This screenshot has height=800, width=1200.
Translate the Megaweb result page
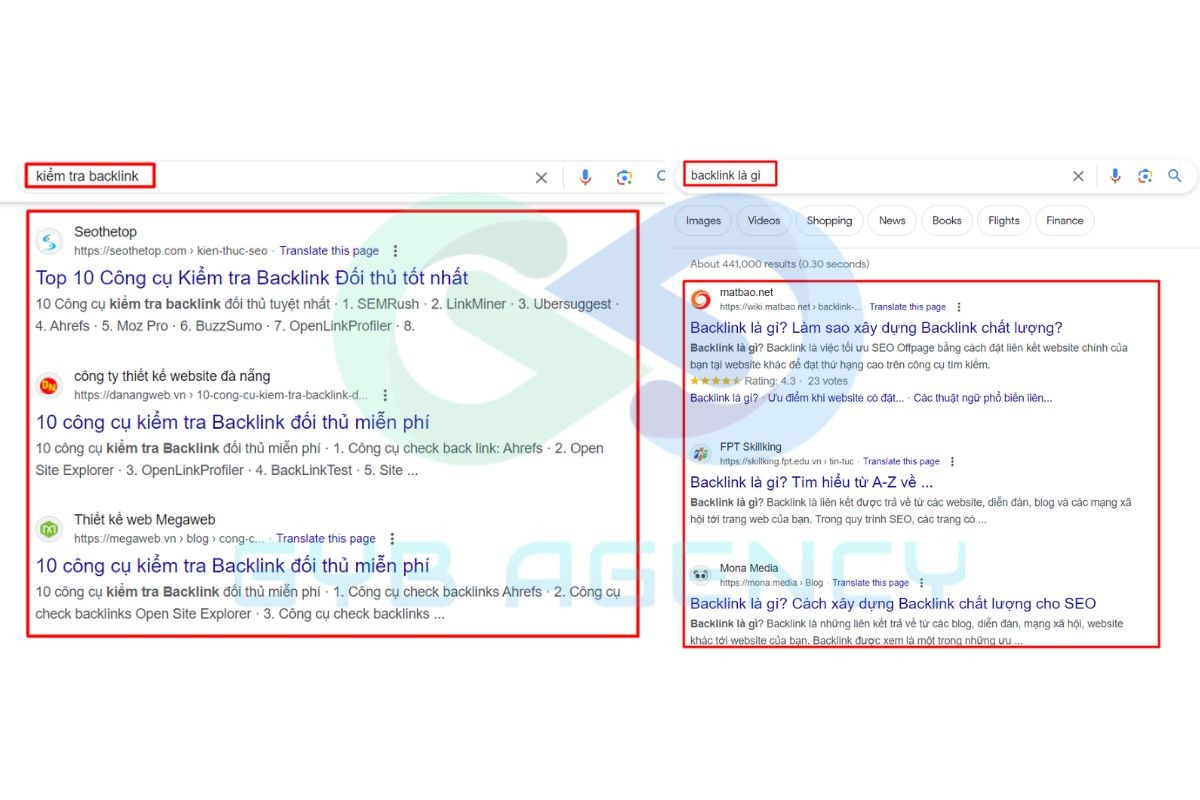tap(326, 538)
